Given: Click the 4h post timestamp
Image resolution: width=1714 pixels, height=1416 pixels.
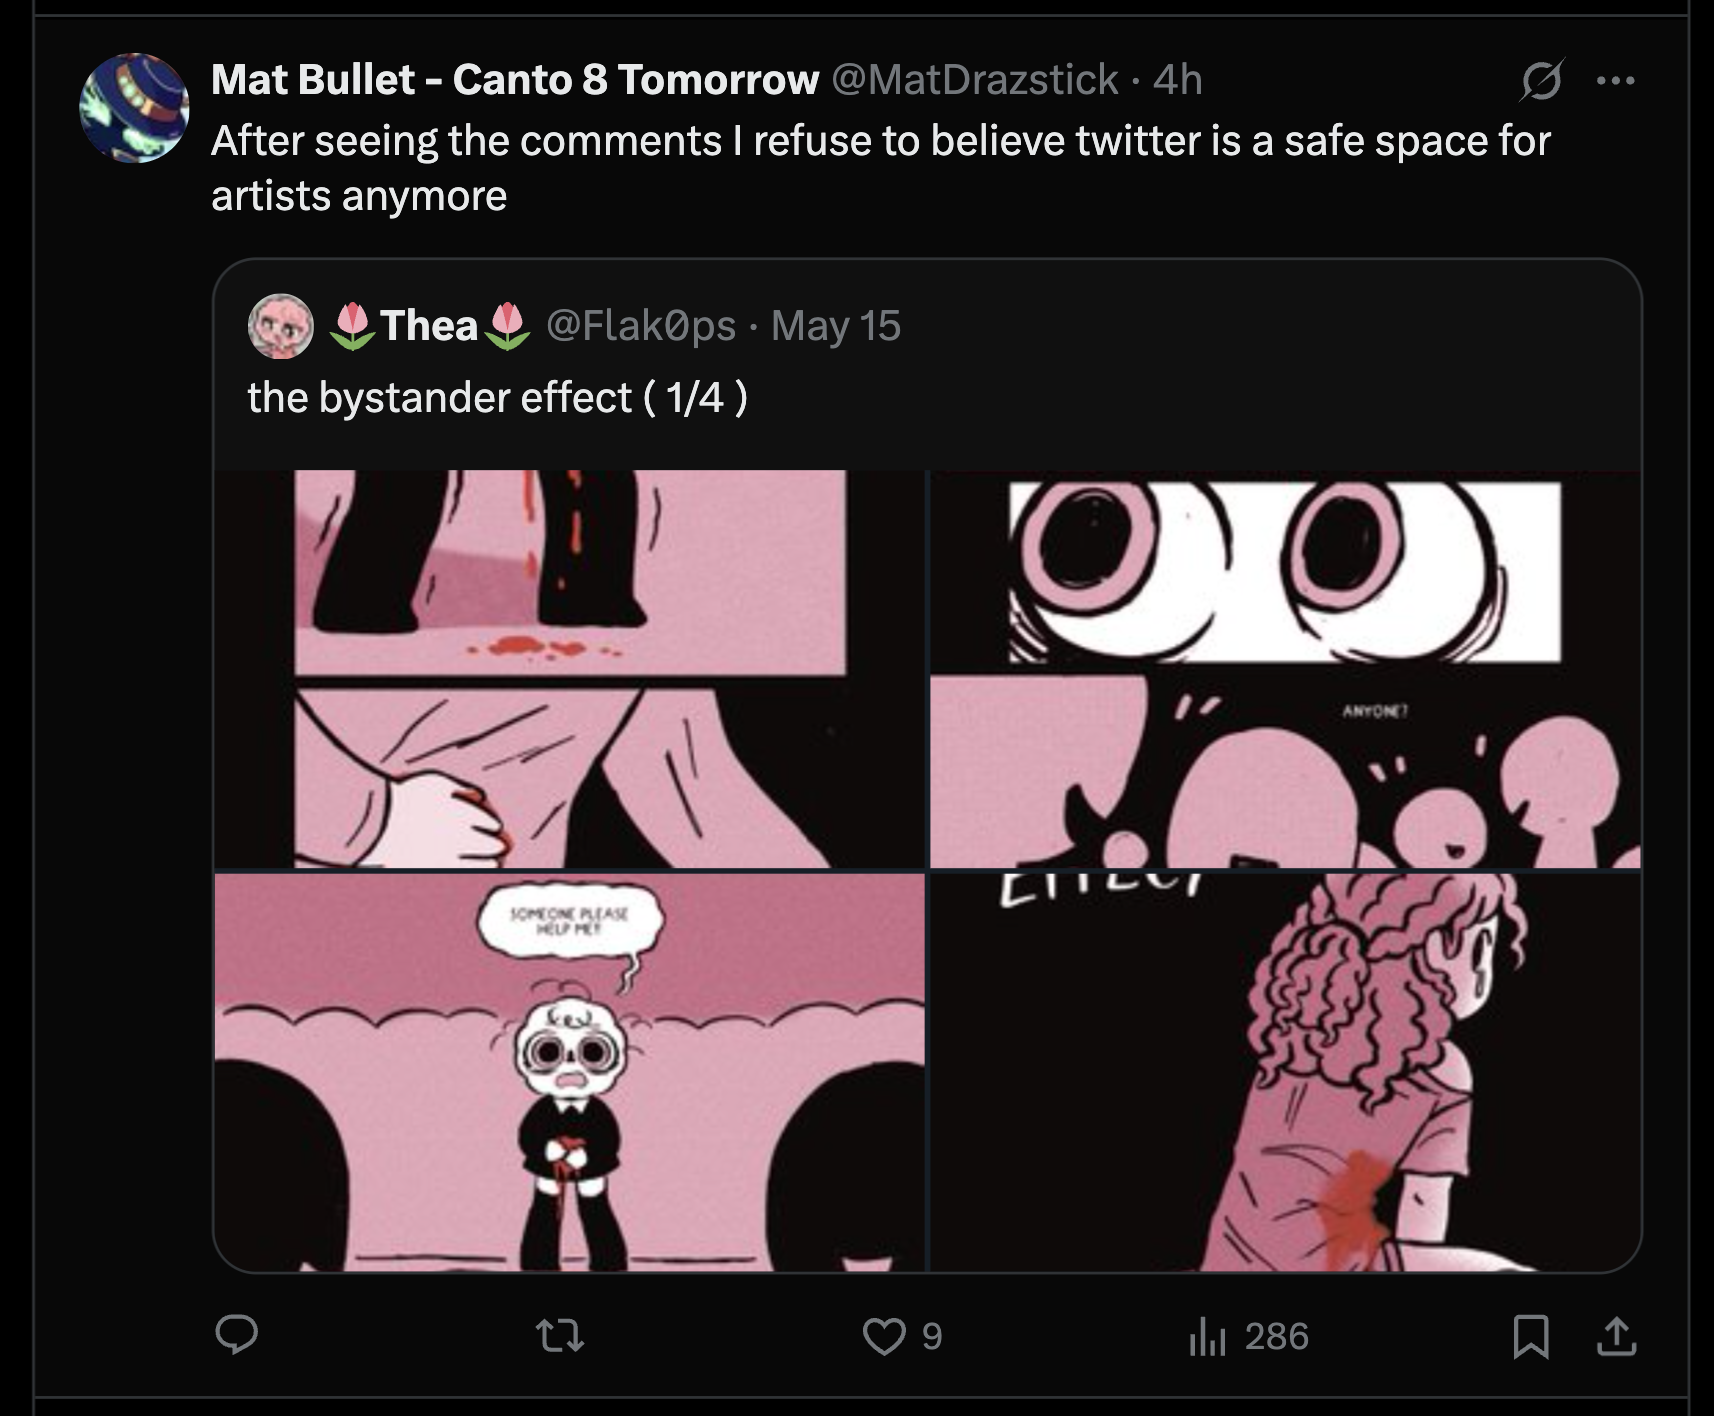Looking at the screenshot, I should point(1177,80).
